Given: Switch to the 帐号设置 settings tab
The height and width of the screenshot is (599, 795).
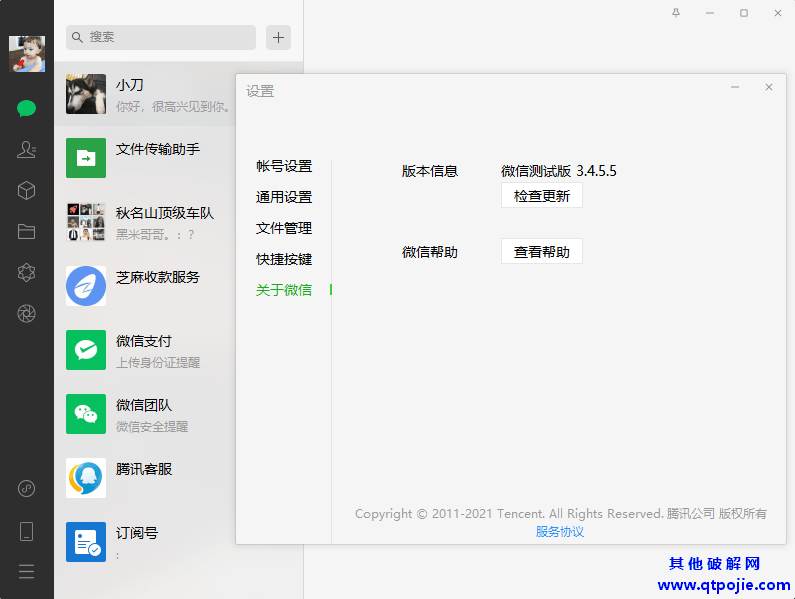Looking at the screenshot, I should (284, 166).
